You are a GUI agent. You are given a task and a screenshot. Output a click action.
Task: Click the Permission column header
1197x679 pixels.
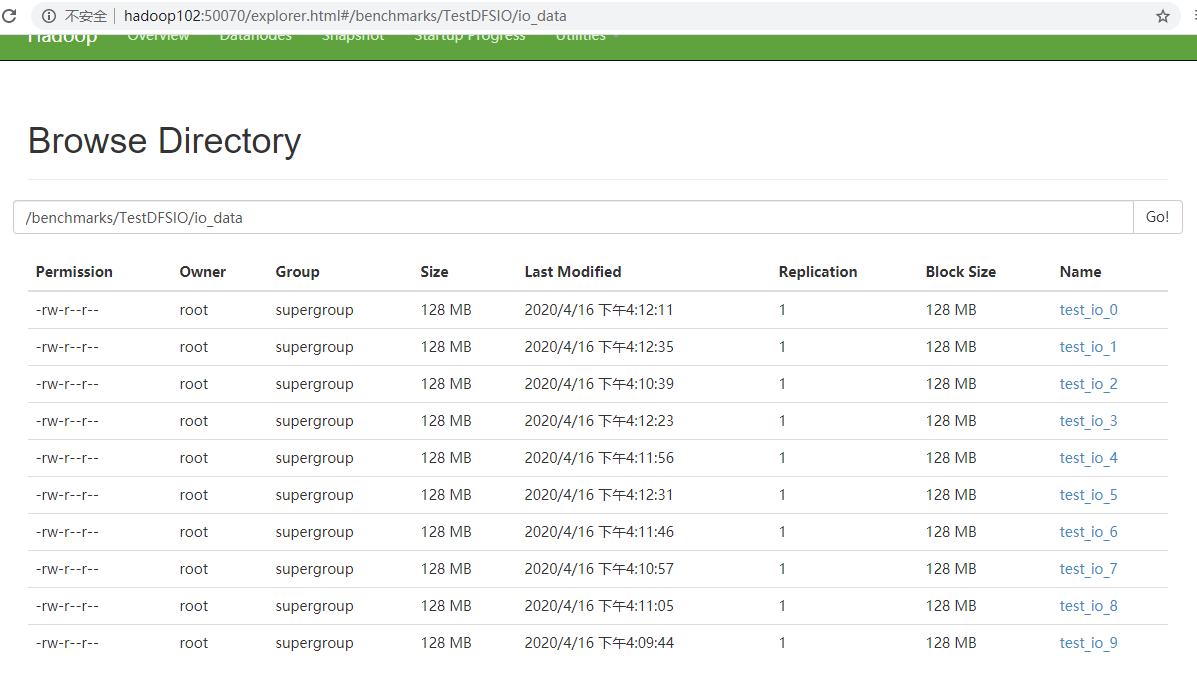pyautogui.click(x=74, y=272)
